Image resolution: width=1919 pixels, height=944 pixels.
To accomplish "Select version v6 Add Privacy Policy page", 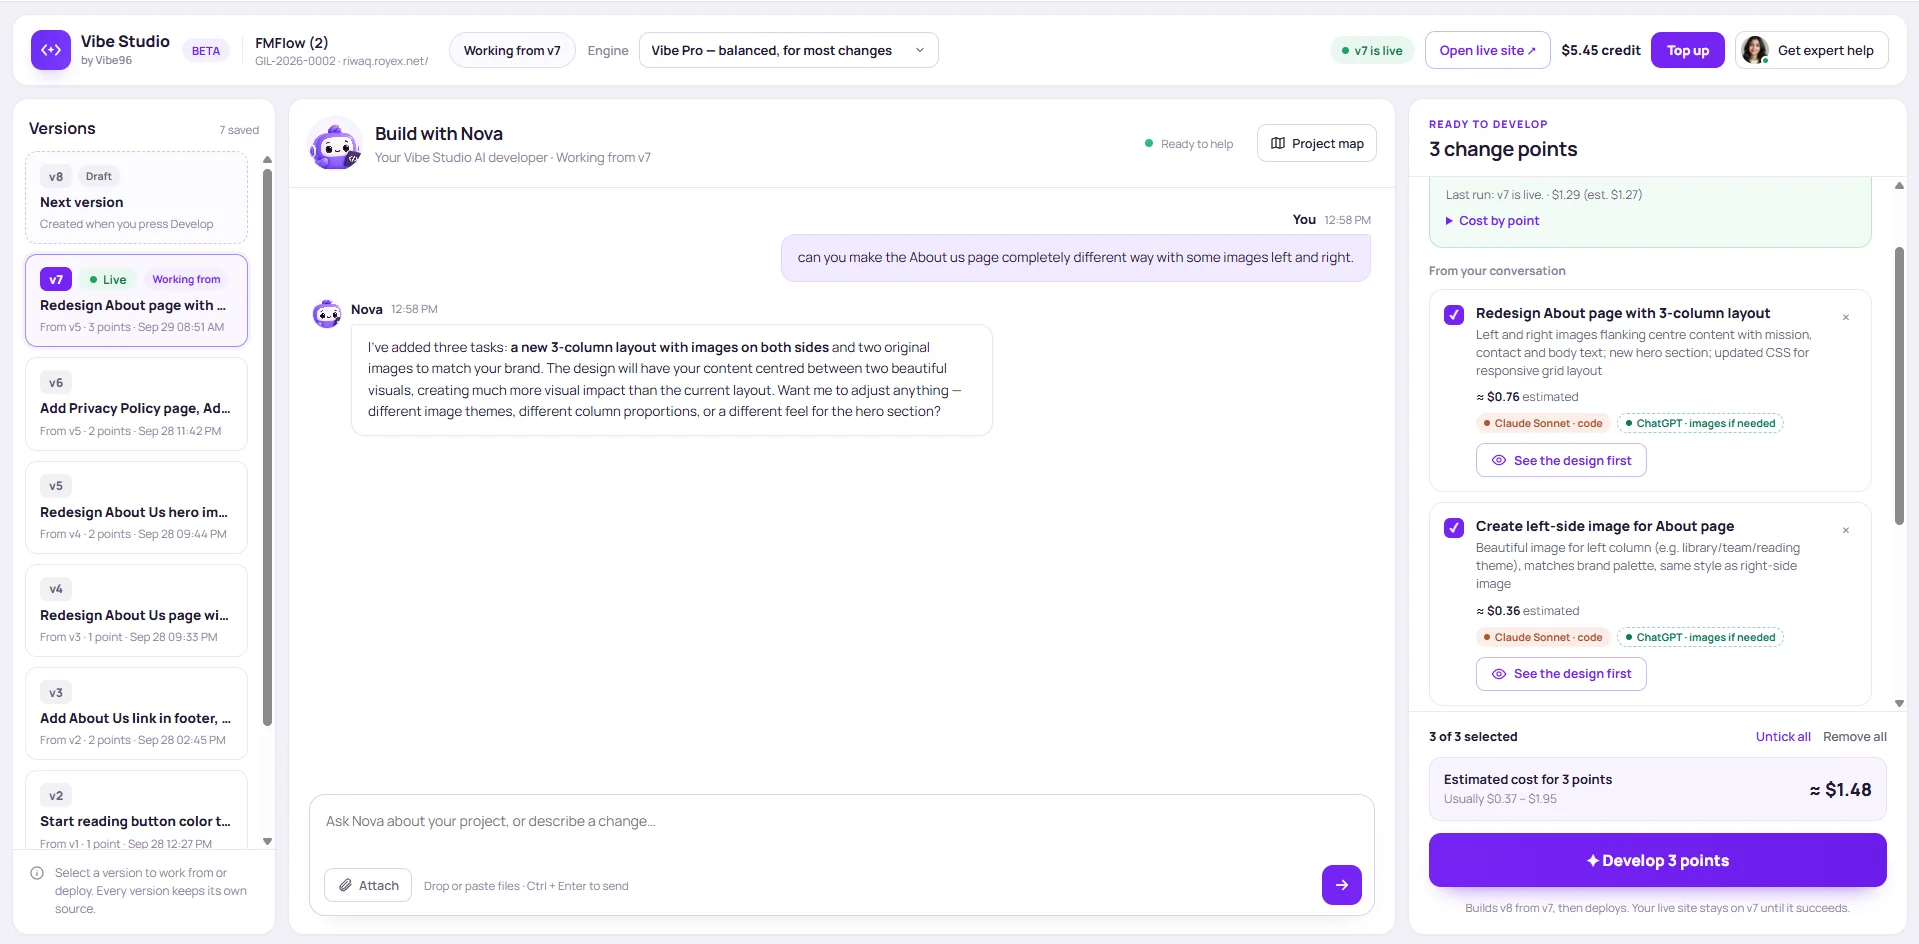I will pos(136,404).
